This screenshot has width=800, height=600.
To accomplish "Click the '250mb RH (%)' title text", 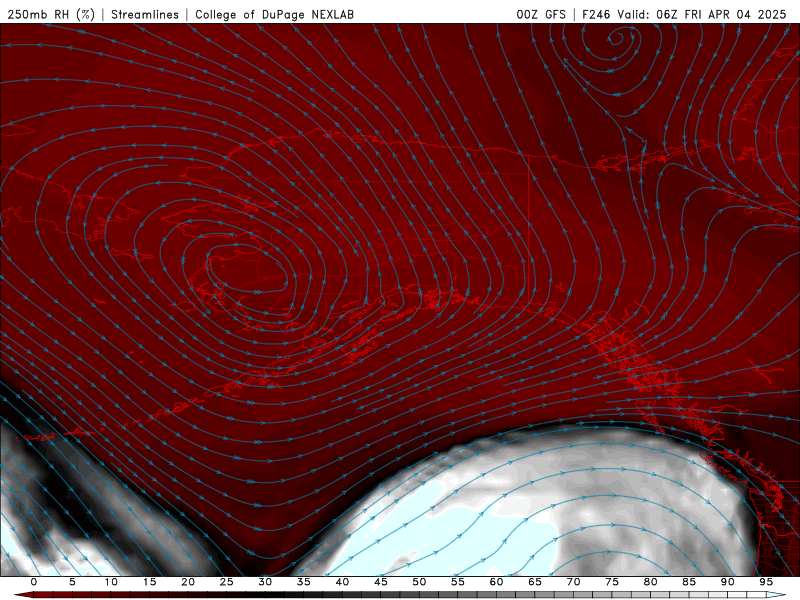I will (51, 15).
